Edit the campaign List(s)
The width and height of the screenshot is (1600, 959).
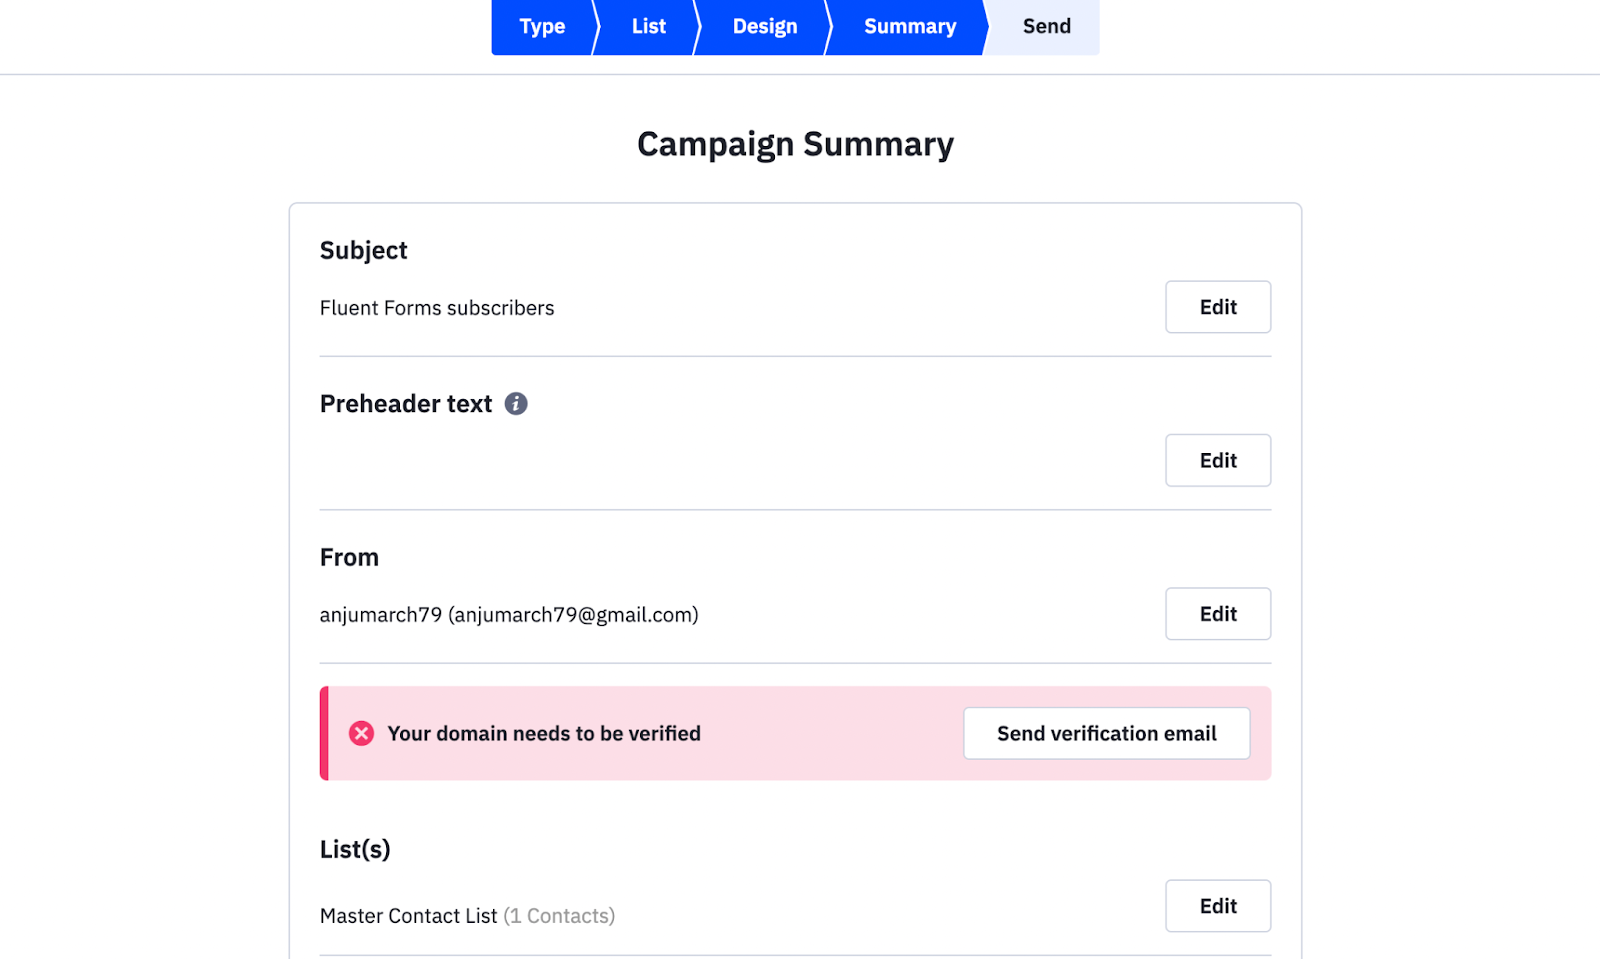point(1217,906)
